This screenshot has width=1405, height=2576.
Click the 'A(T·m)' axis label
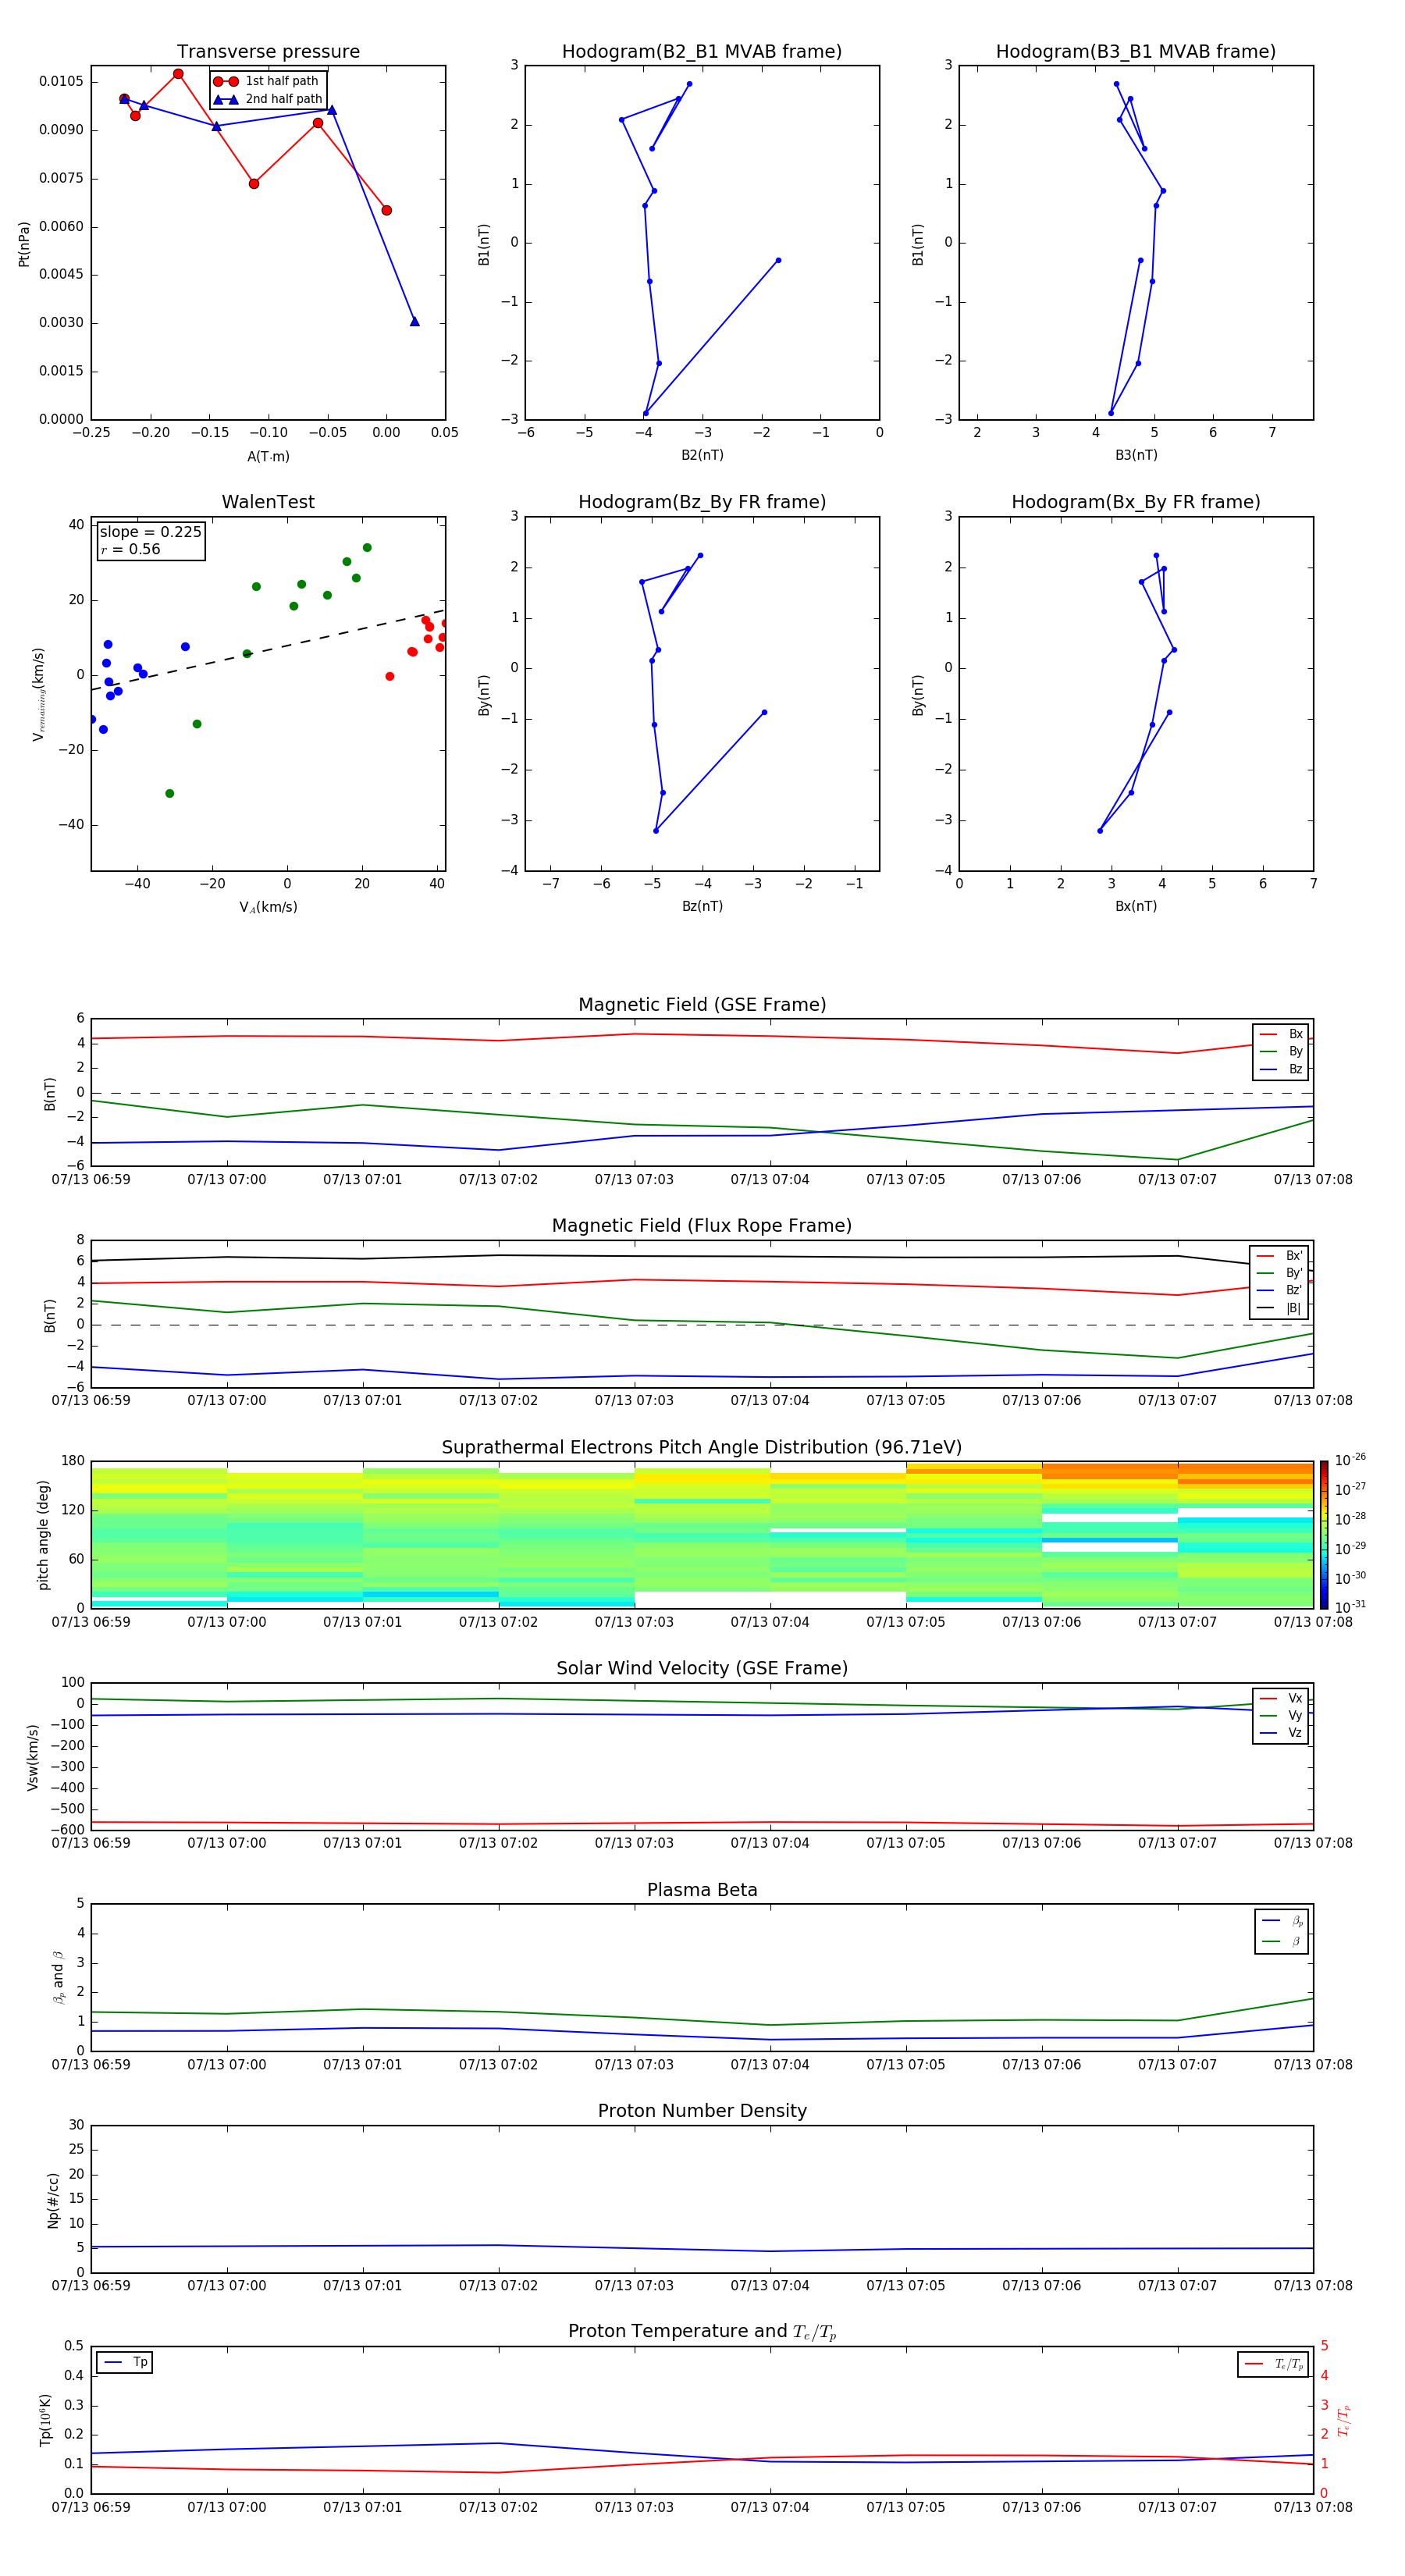[268, 457]
